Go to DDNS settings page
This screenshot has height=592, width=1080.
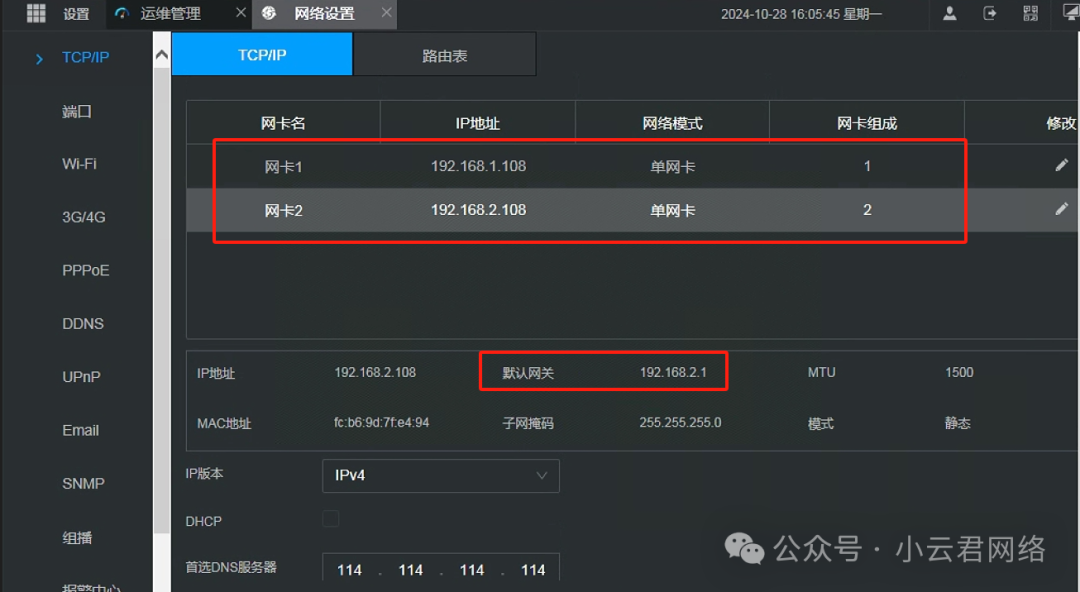pos(82,324)
